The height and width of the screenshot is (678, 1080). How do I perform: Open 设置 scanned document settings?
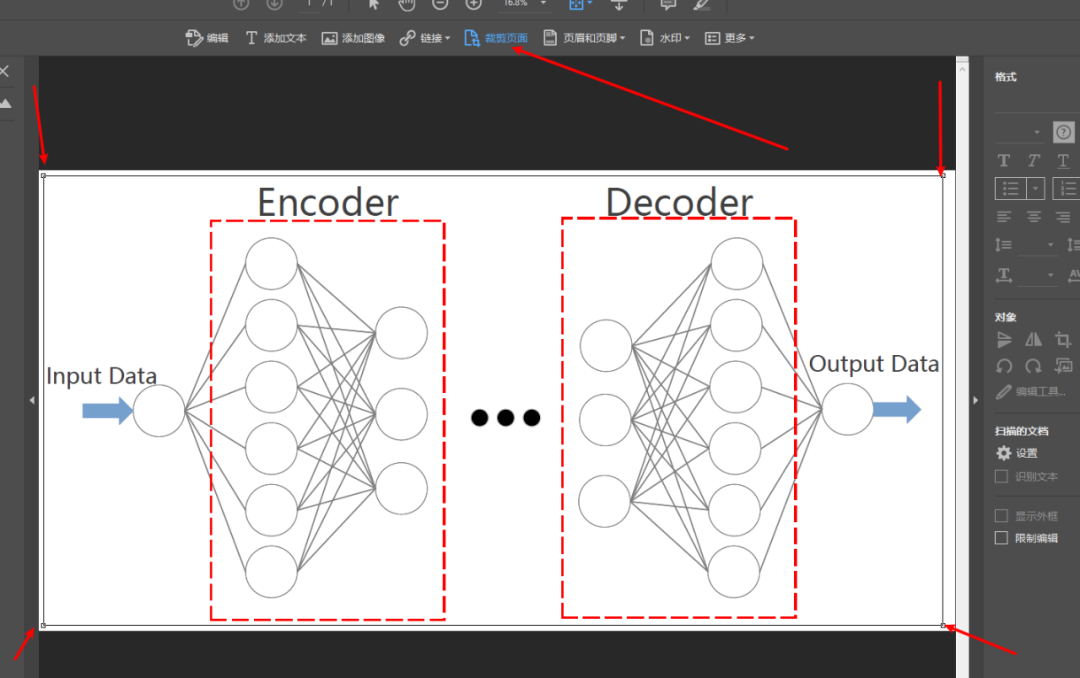[x=1017, y=453]
